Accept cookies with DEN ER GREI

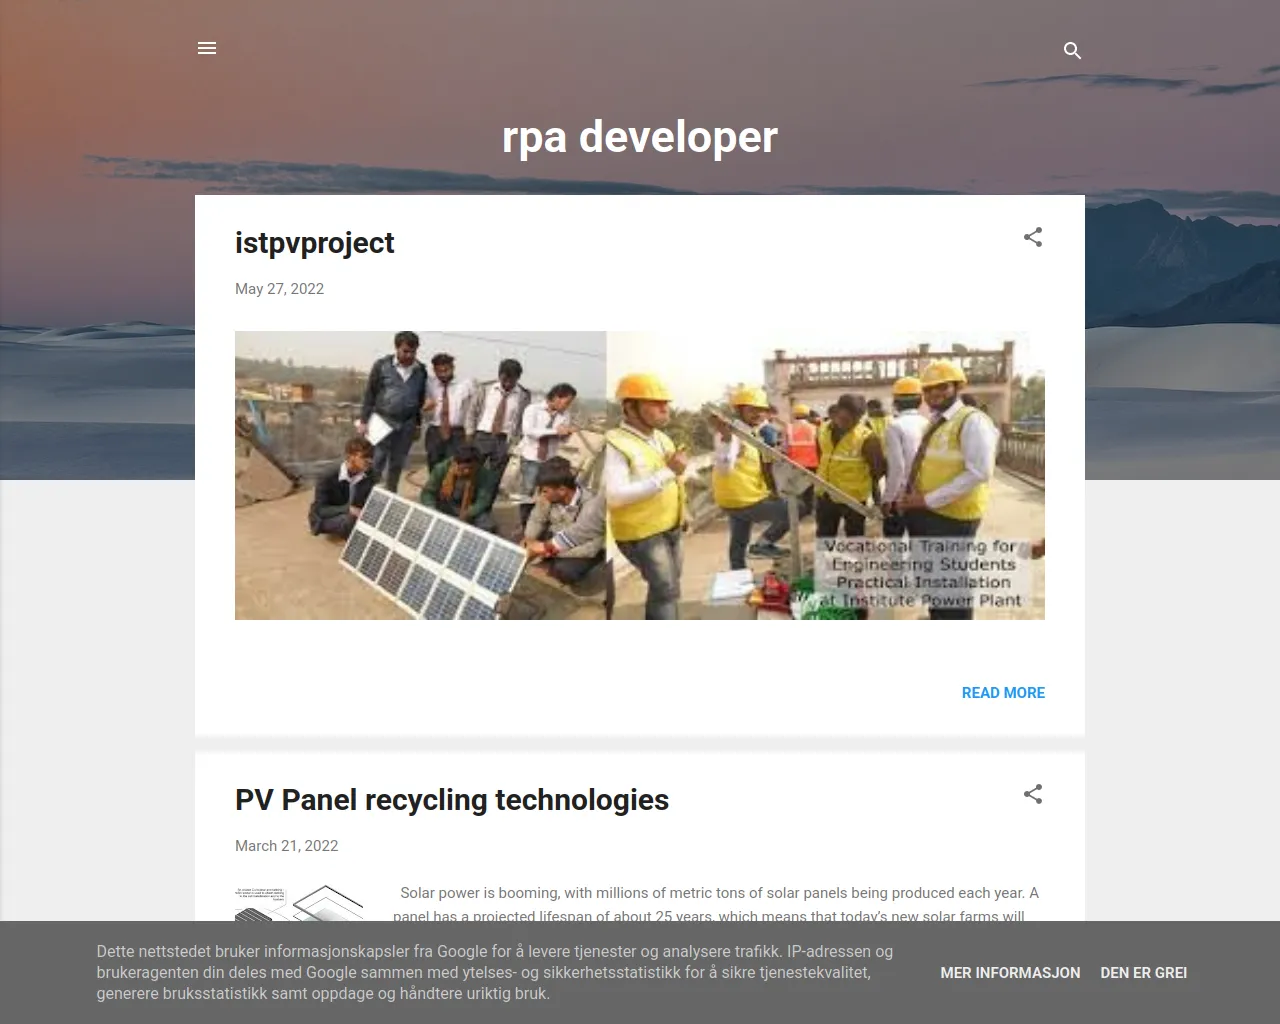(x=1143, y=973)
